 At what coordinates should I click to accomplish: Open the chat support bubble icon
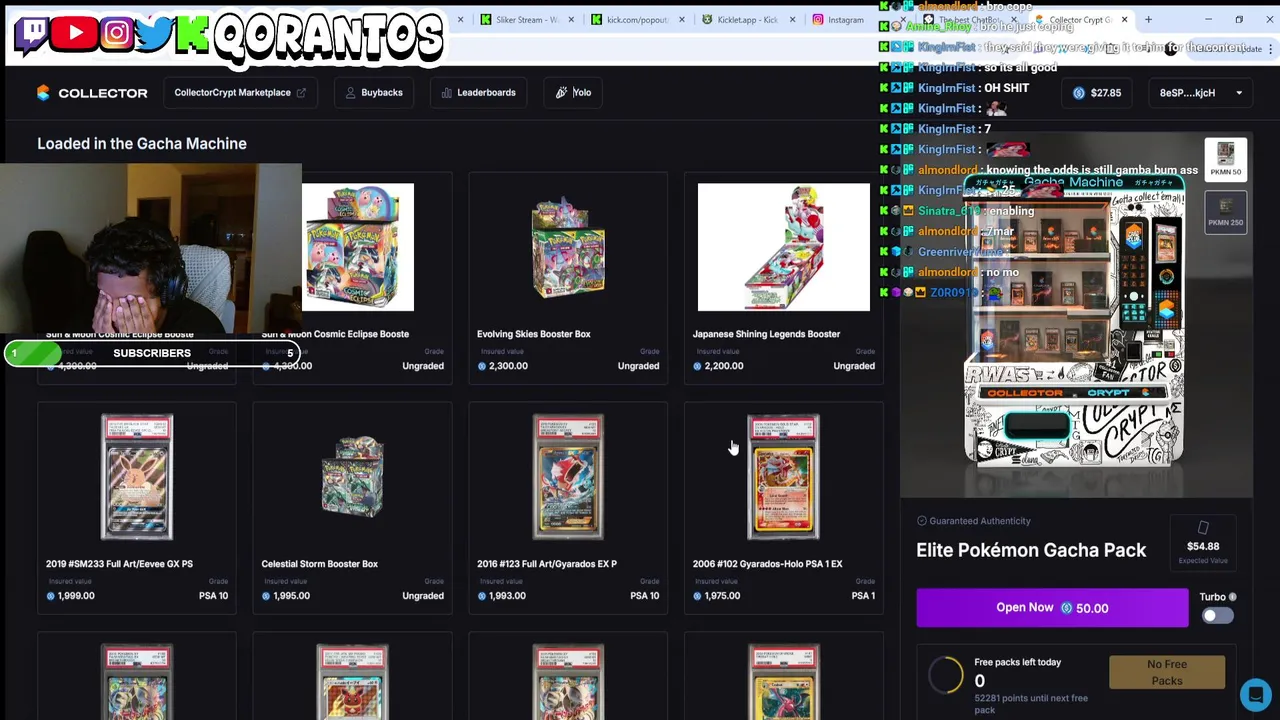tap(1255, 694)
